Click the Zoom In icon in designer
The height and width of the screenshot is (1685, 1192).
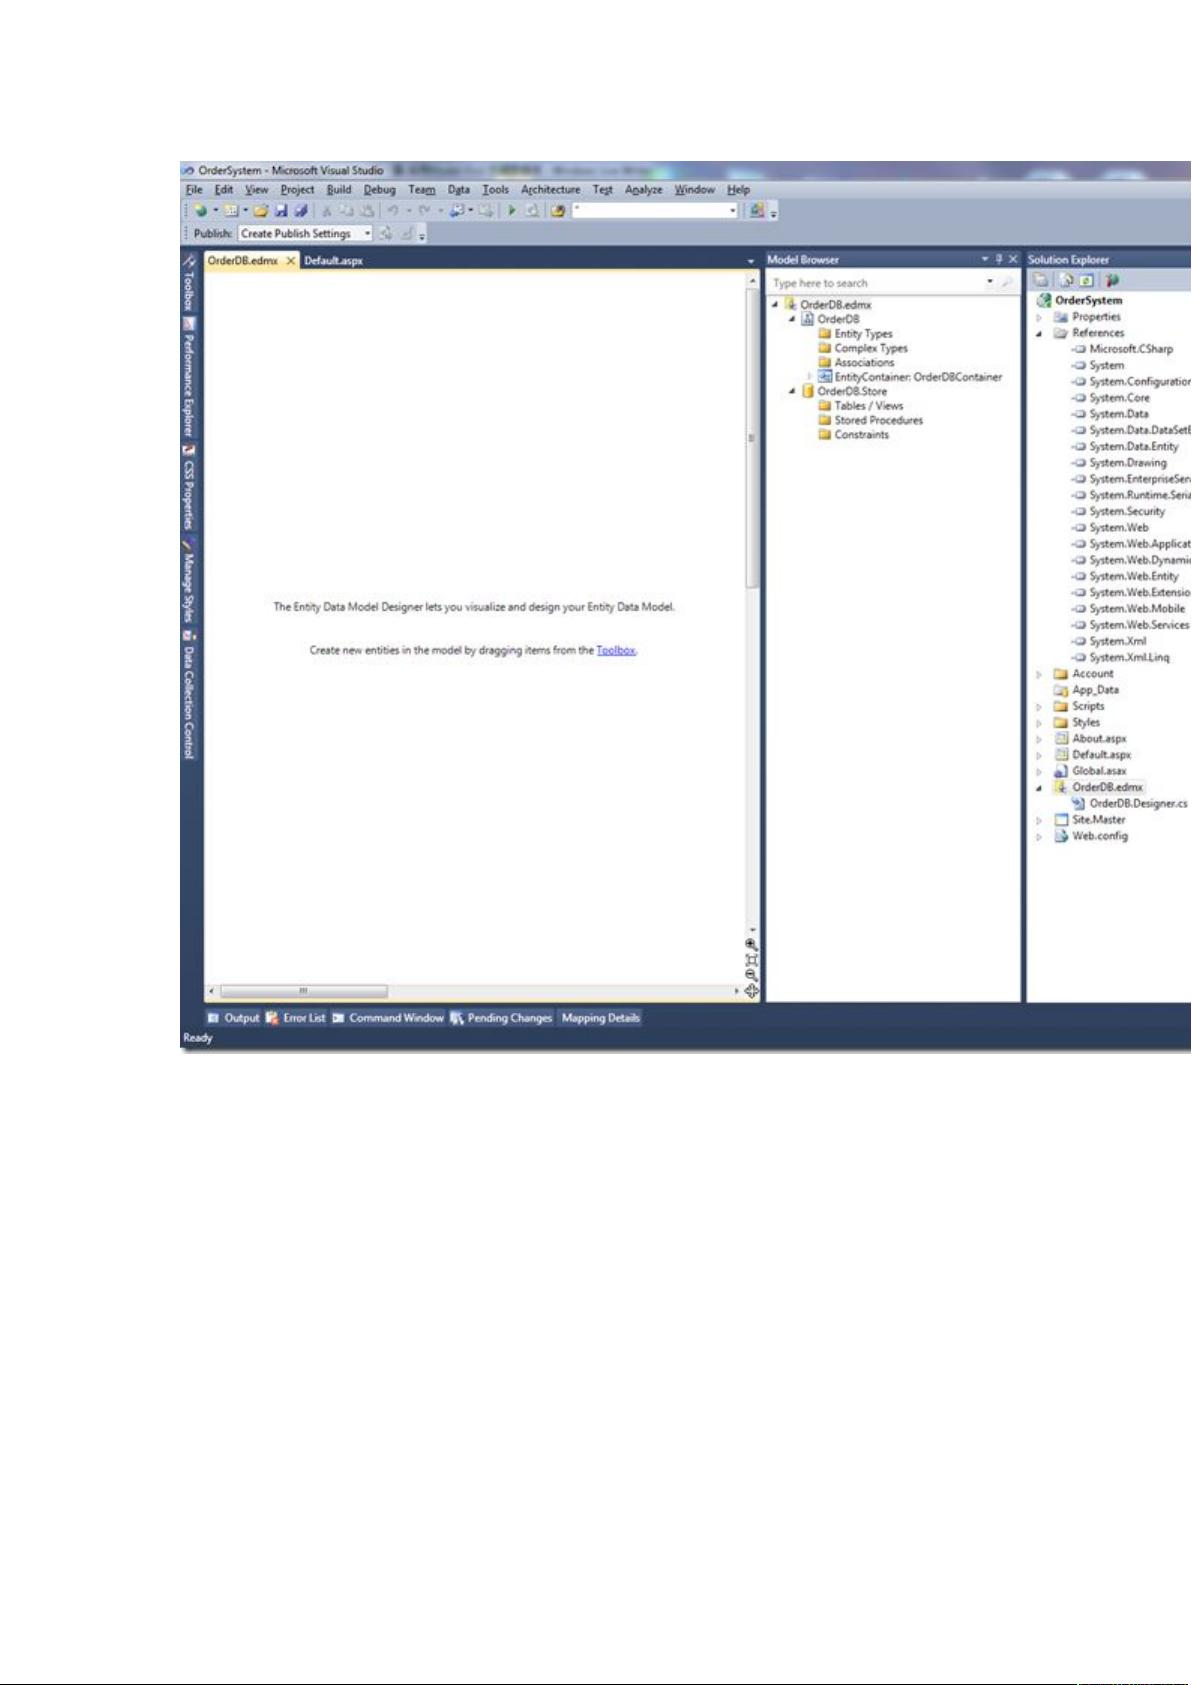click(751, 944)
